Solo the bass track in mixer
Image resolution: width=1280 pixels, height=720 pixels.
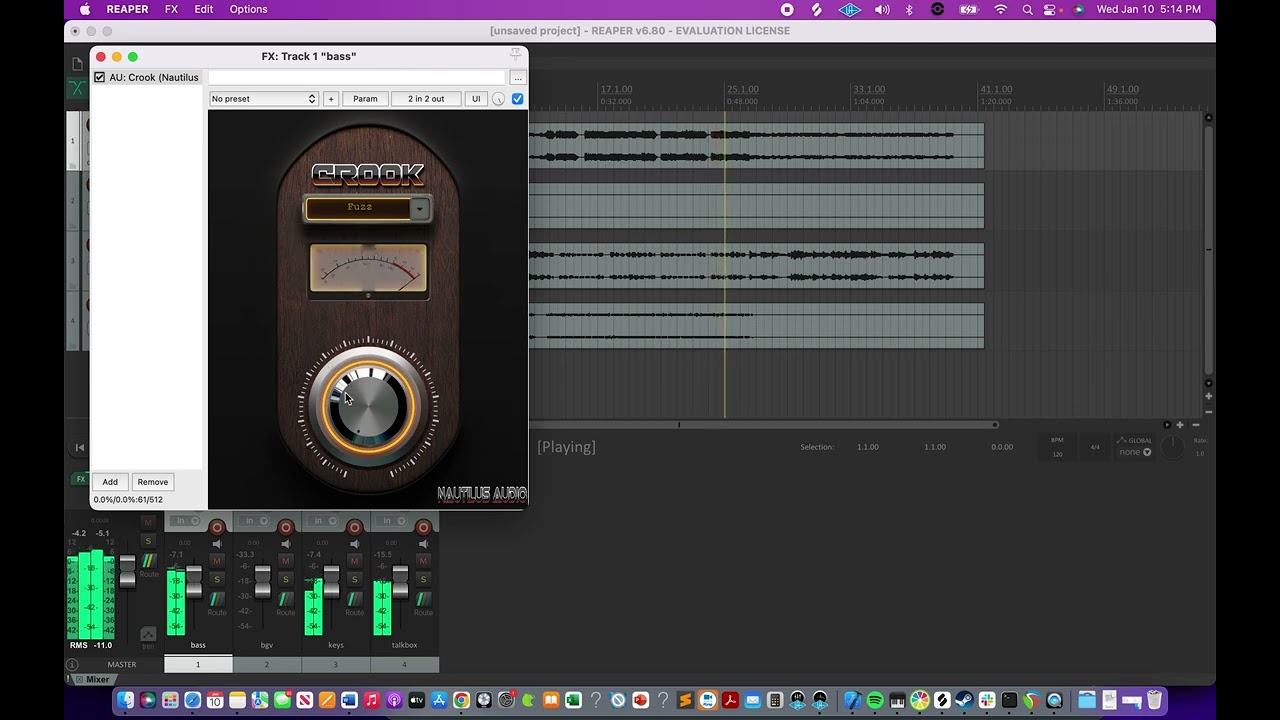217,579
